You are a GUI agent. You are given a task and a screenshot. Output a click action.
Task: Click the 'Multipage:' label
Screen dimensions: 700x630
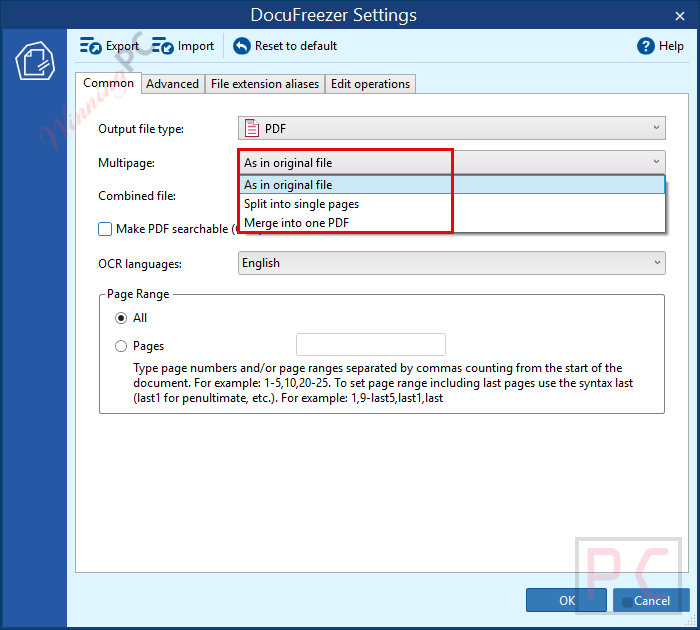[x=126, y=163]
